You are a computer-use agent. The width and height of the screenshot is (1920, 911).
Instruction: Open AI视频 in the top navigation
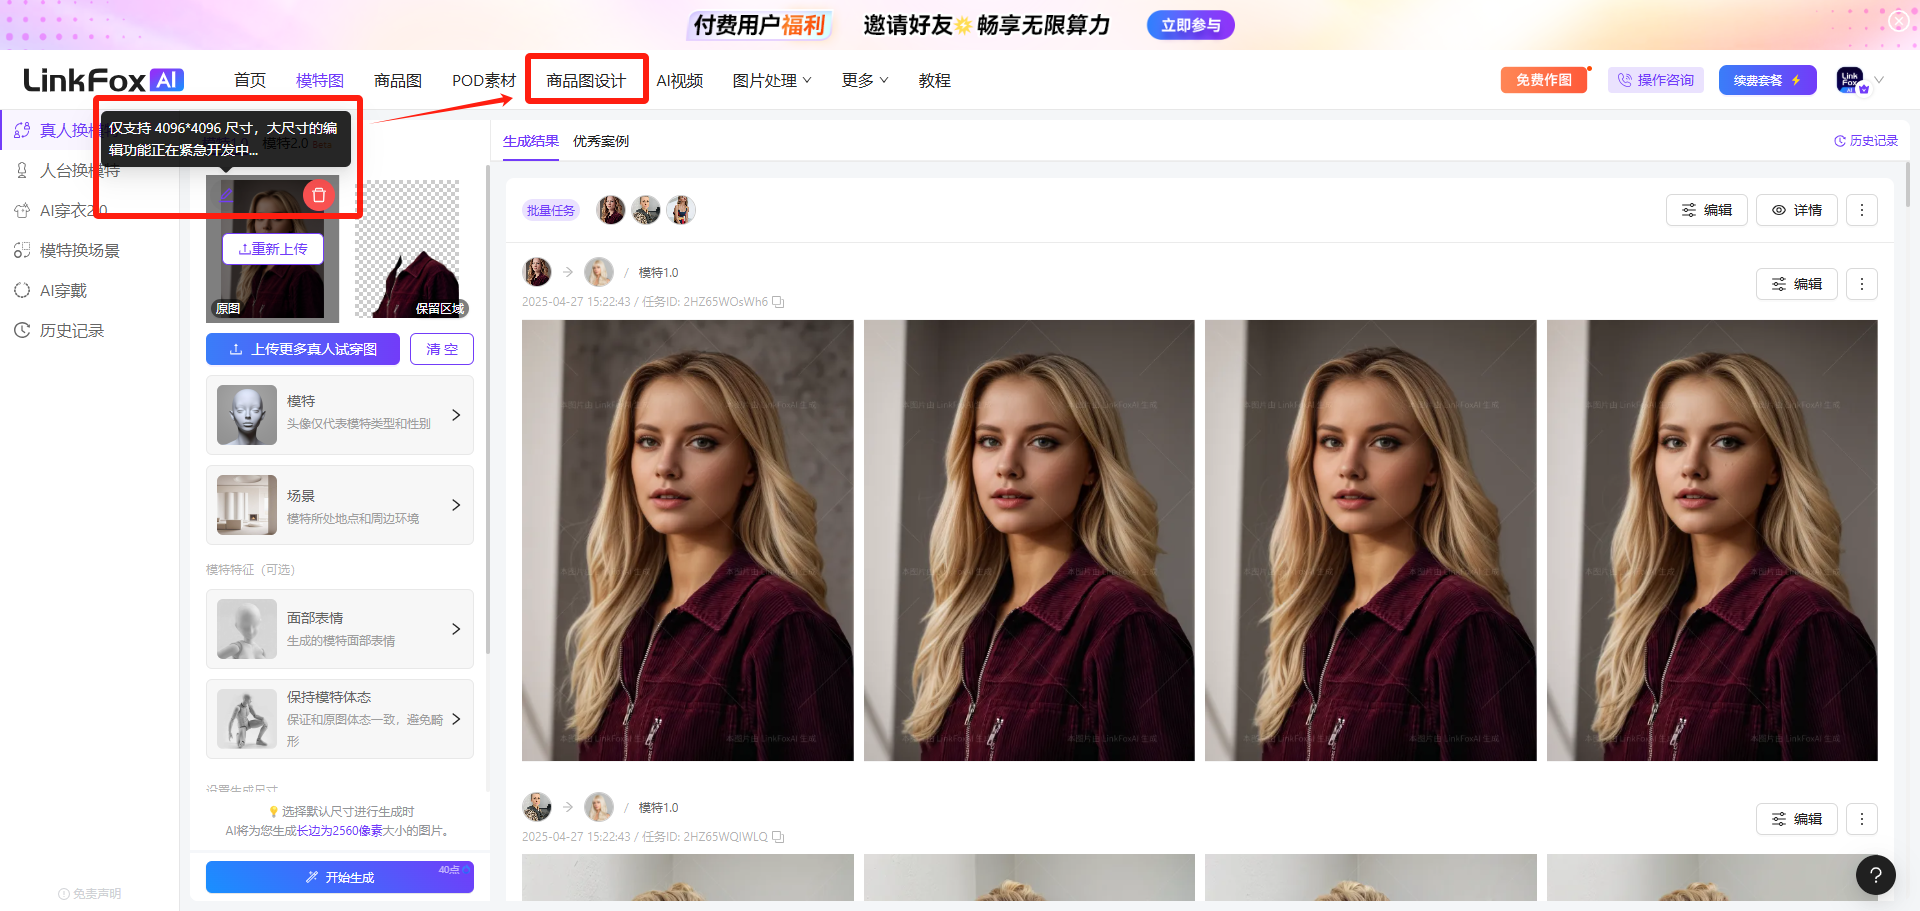click(x=680, y=80)
